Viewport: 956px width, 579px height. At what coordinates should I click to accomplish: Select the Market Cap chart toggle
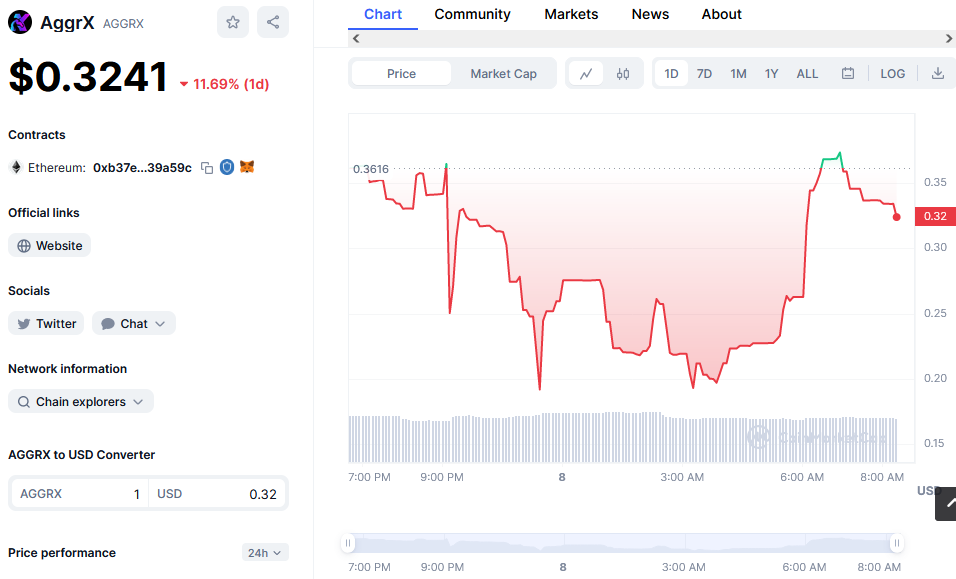[504, 74]
